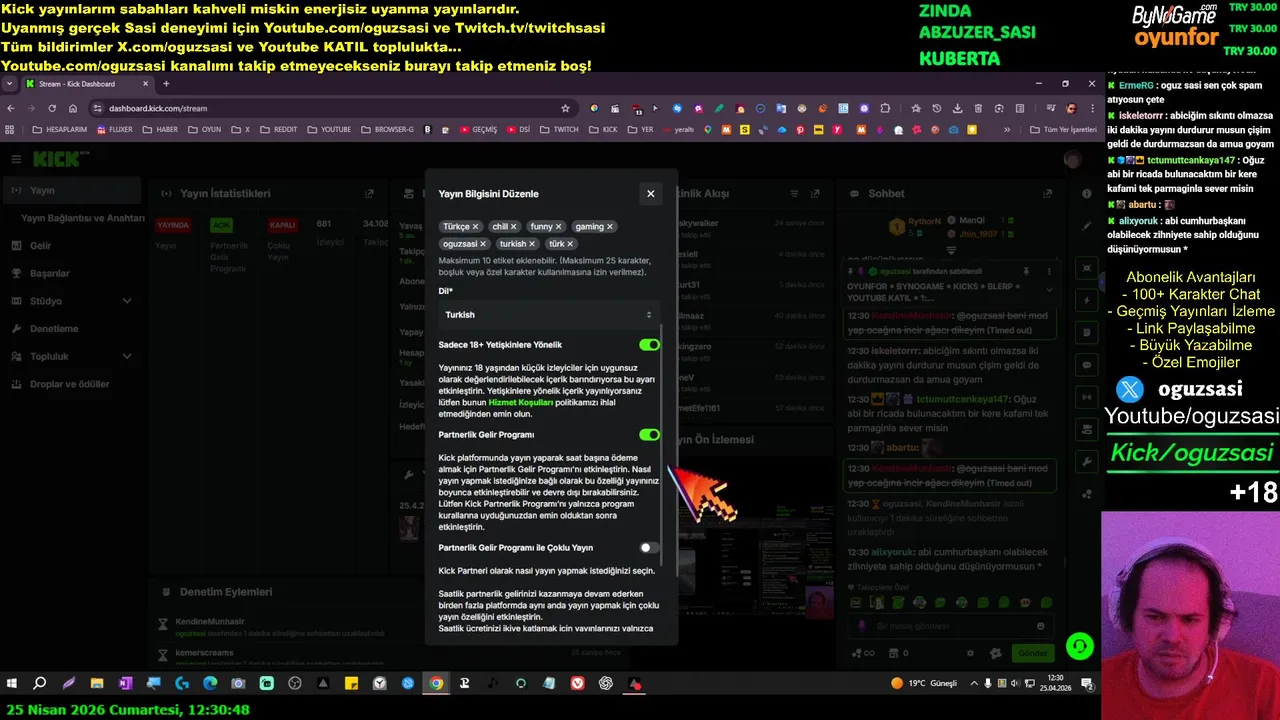Open the profile avatar in Kick header
The width and height of the screenshot is (1280, 720).
(1072, 159)
